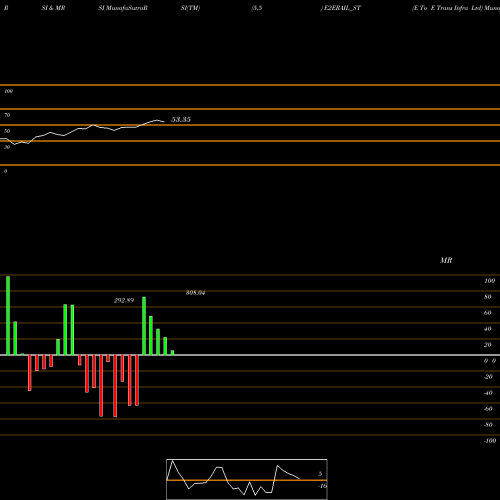Click the MR axis label 20

(x=487, y=345)
